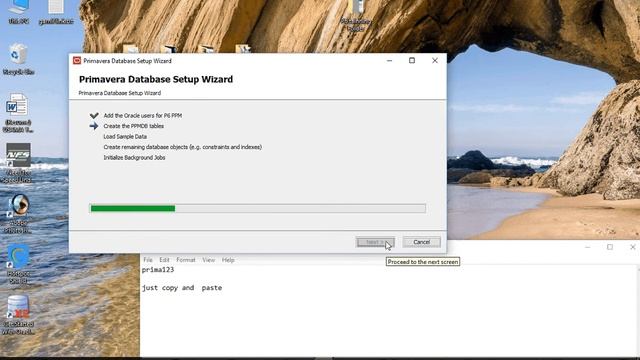Click the 'Proceed to the next screen' tooltip

(x=423, y=262)
